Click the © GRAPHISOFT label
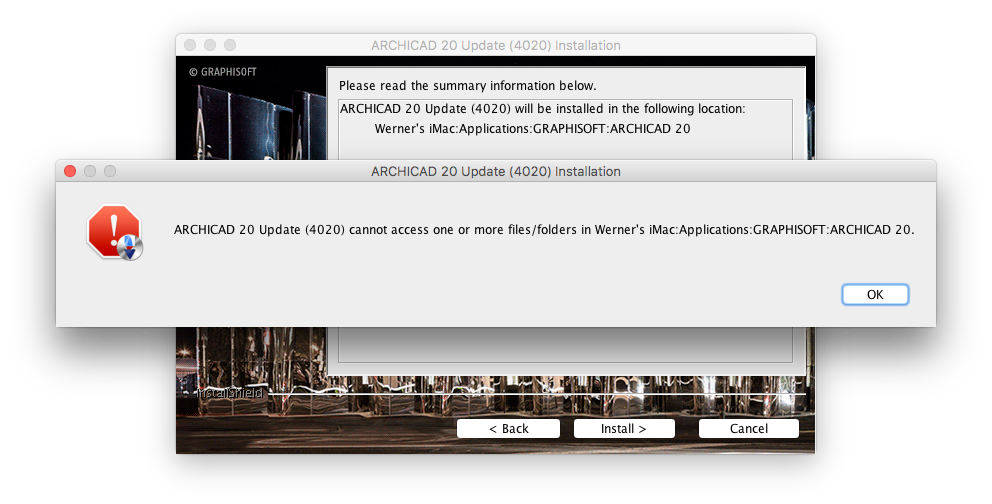The image size is (992, 504). tap(223, 72)
